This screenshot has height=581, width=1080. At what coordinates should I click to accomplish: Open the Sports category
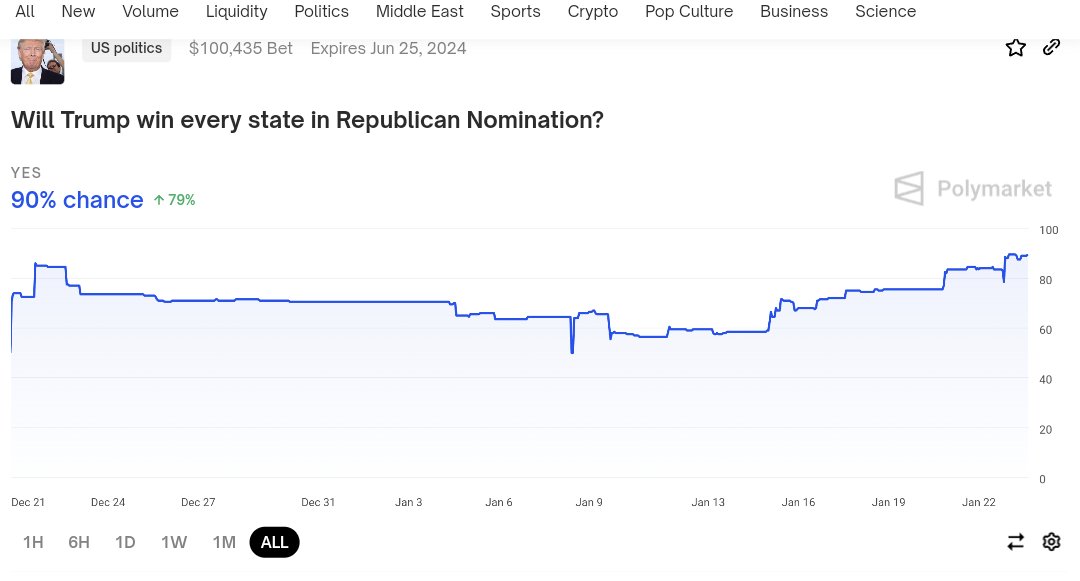[515, 12]
